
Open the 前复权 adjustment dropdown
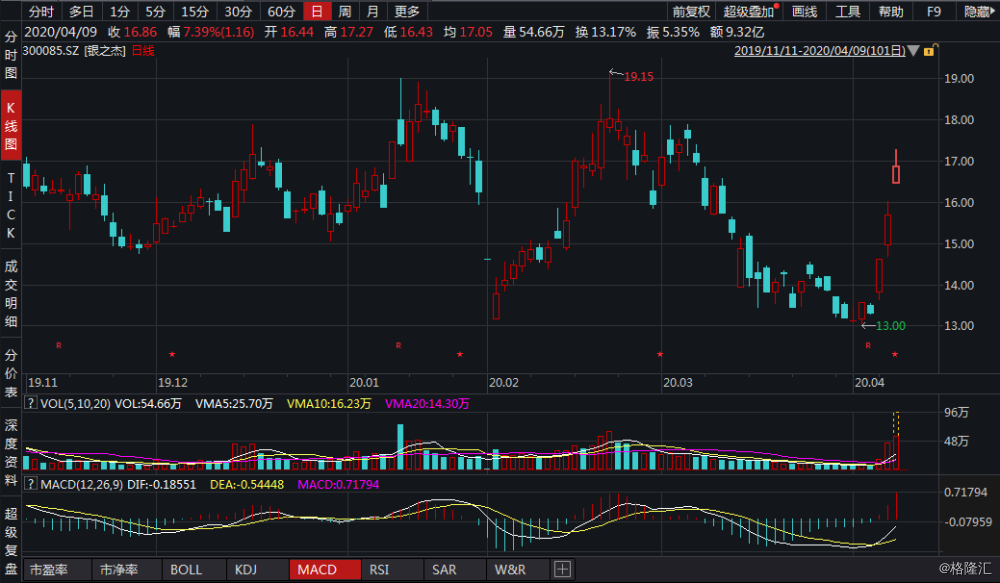(x=691, y=12)
